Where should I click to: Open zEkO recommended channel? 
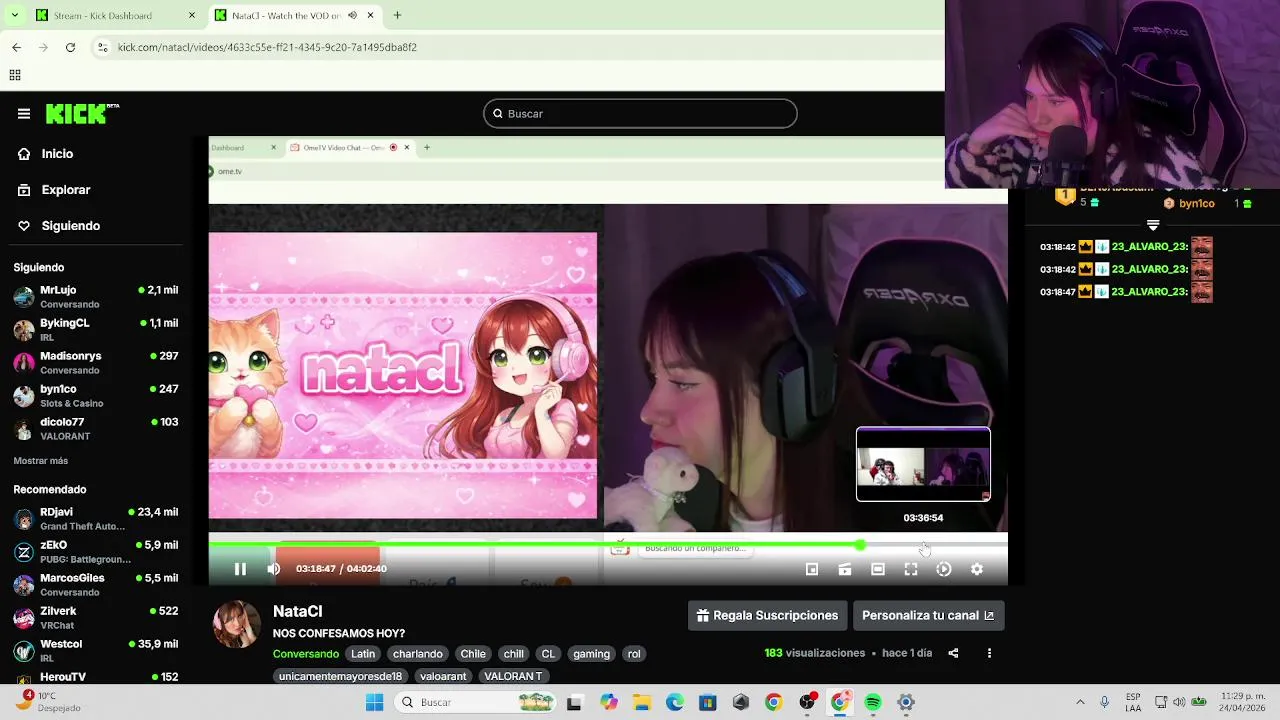click(x=96, y=552)
